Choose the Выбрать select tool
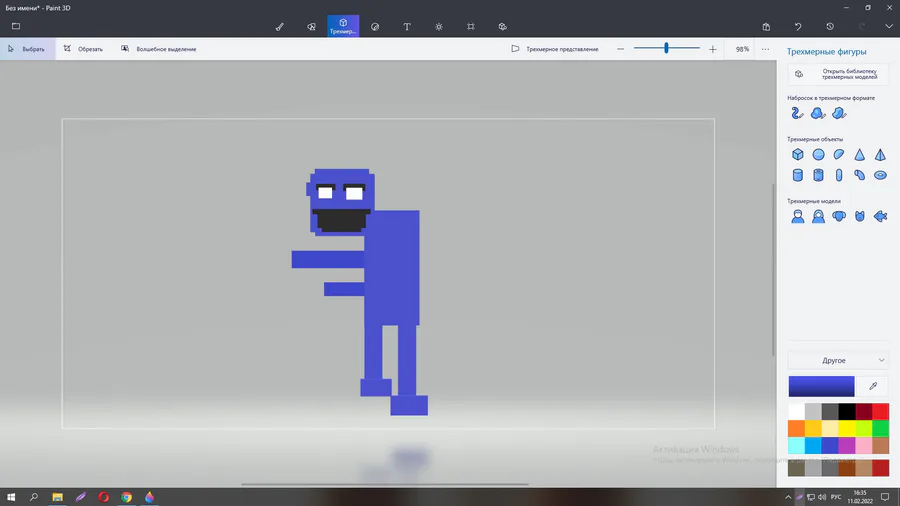Viewport: 900px width, 506px height. (x=27, y=49)
